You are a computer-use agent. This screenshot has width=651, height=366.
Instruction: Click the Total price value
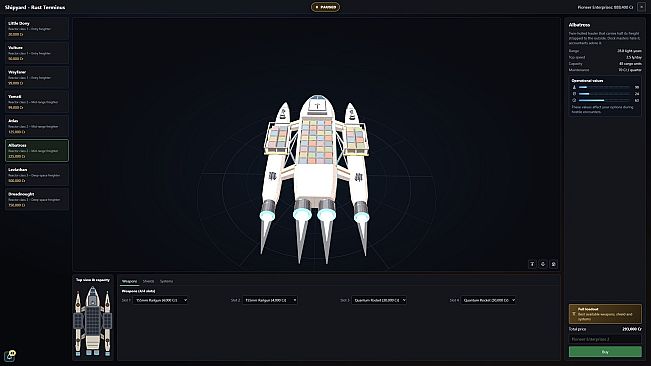click(x=632, y=329)
